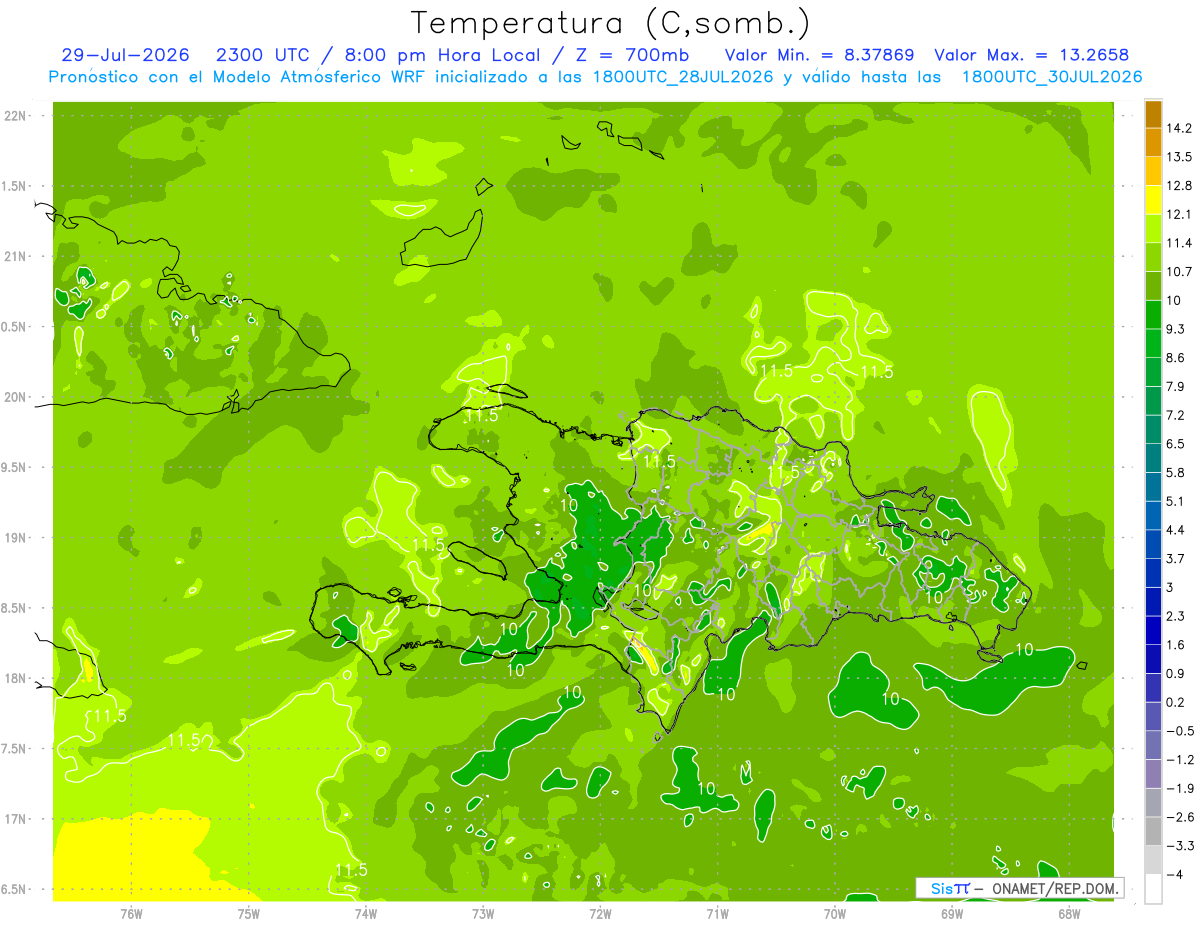Click the '19N' latitude axis label
Screen dimensions: 1200x927
pyautogui.click(x=15, y=537)
